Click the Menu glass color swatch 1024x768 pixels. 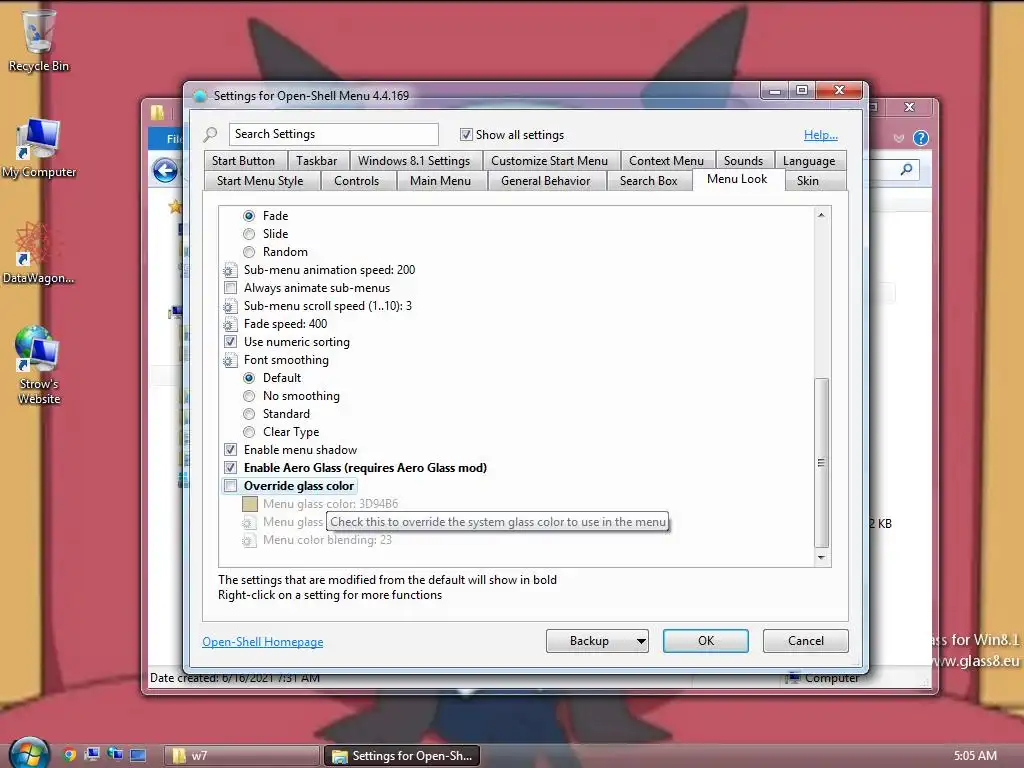pos(249,504)
